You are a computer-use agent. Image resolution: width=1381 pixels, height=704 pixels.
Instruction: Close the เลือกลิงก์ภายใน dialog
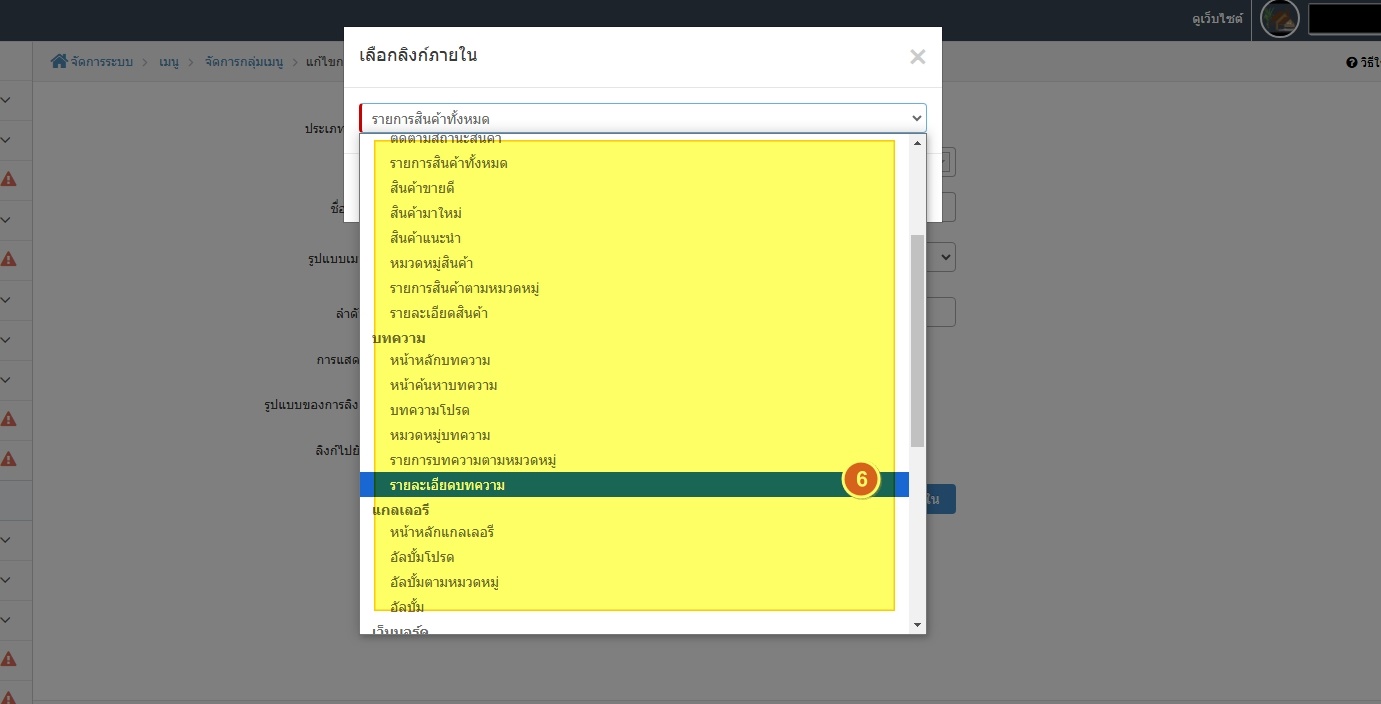click(917, 57)
